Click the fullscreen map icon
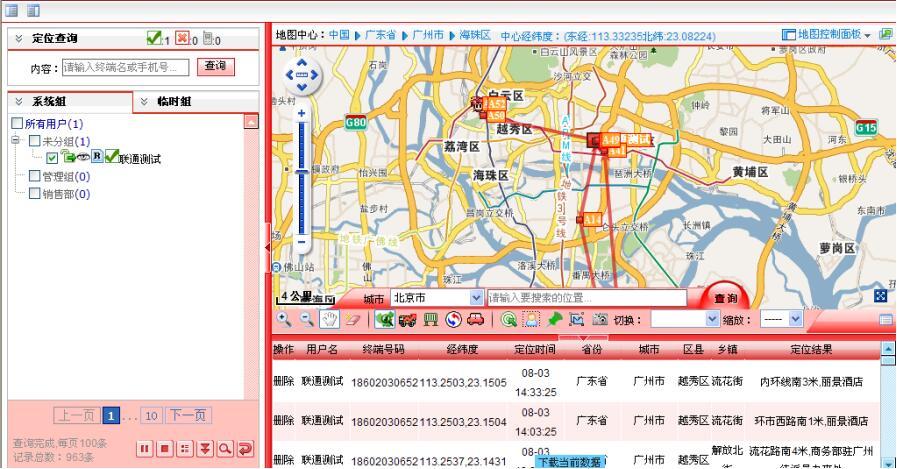The image size is (897, 469). (x=880, y=296)
